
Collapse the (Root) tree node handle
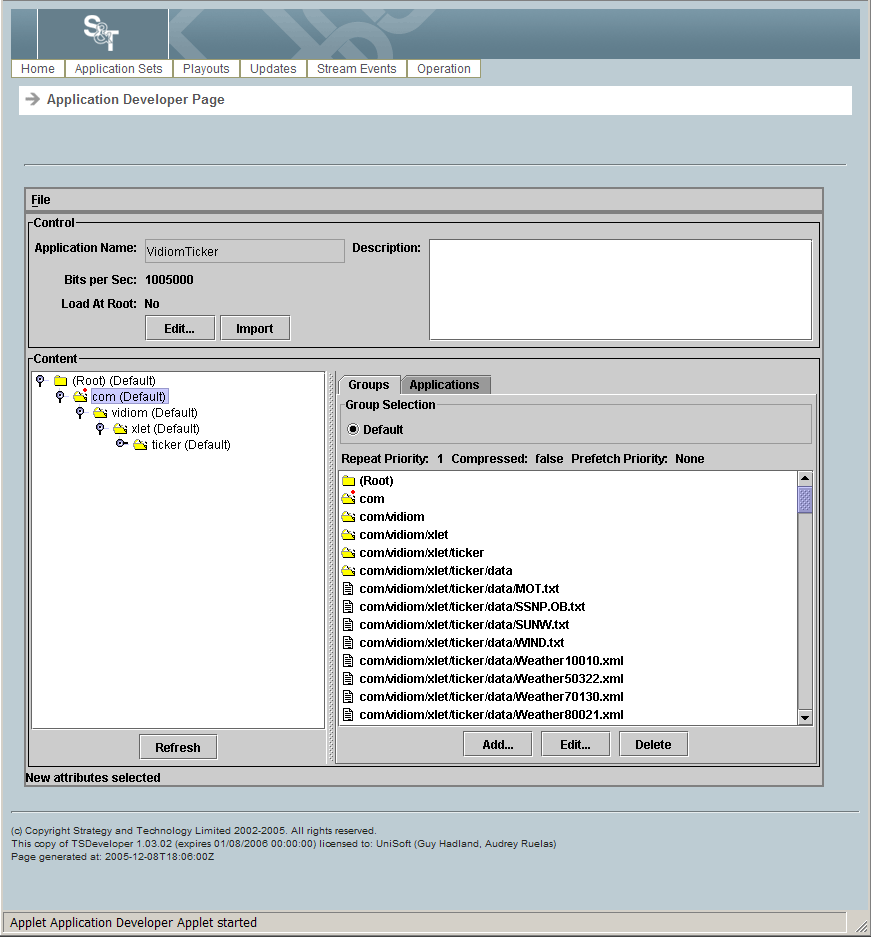[40, 380]
